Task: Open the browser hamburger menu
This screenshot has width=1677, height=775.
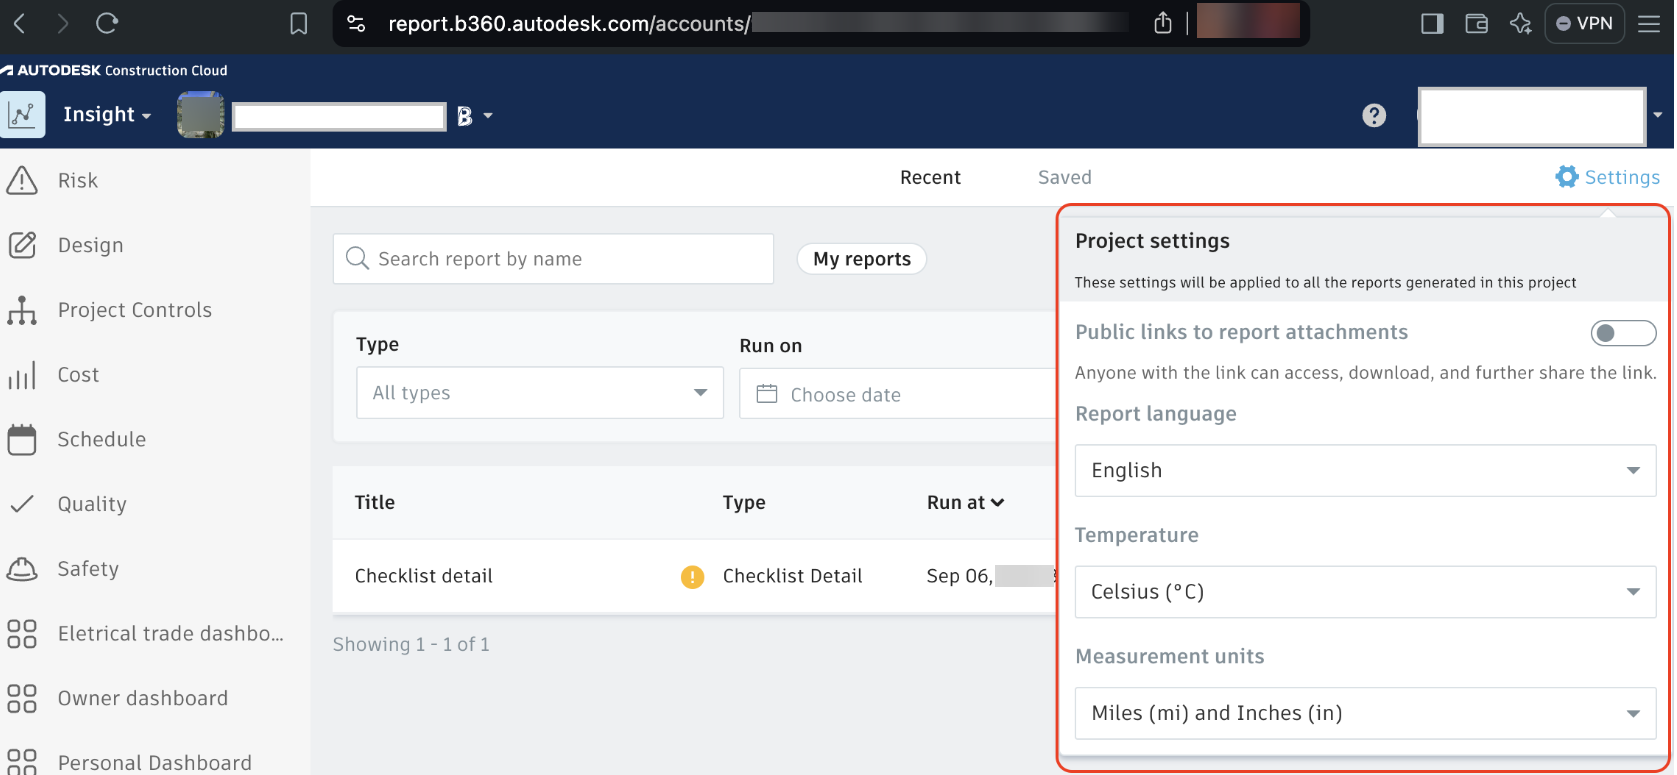Action: pyautogui.click(x=1649, y=23)
